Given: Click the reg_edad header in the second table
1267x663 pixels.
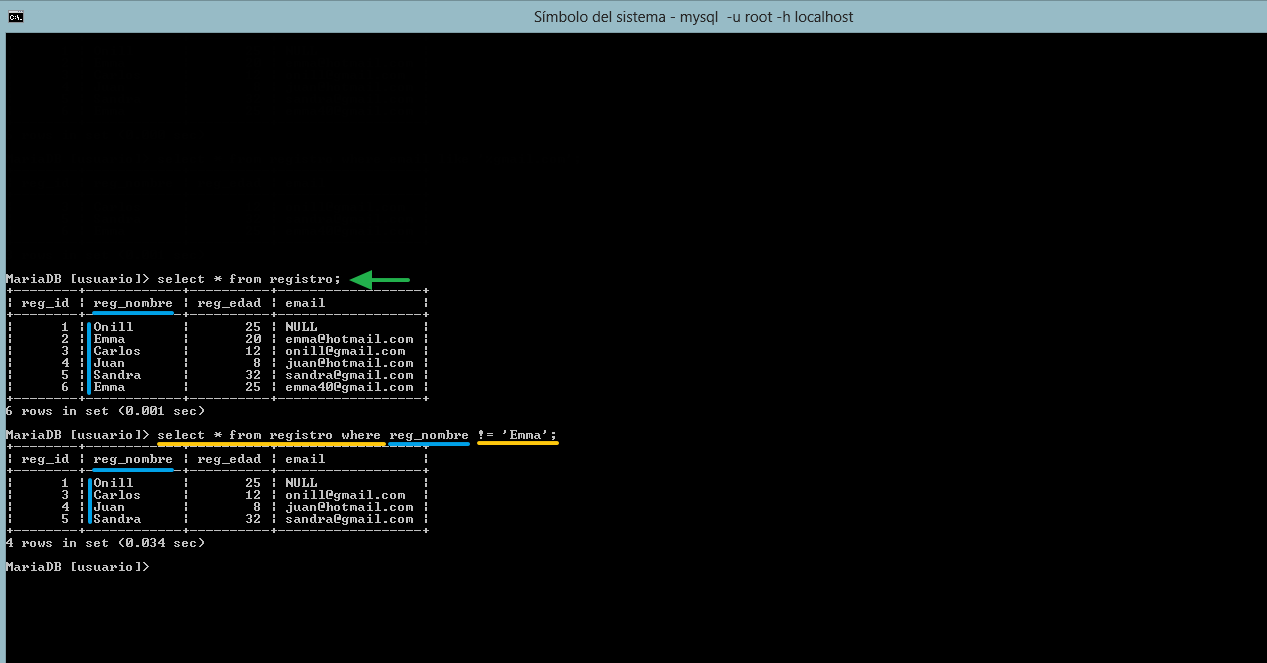Looking at the screenshot, I should tap(229, 459).
